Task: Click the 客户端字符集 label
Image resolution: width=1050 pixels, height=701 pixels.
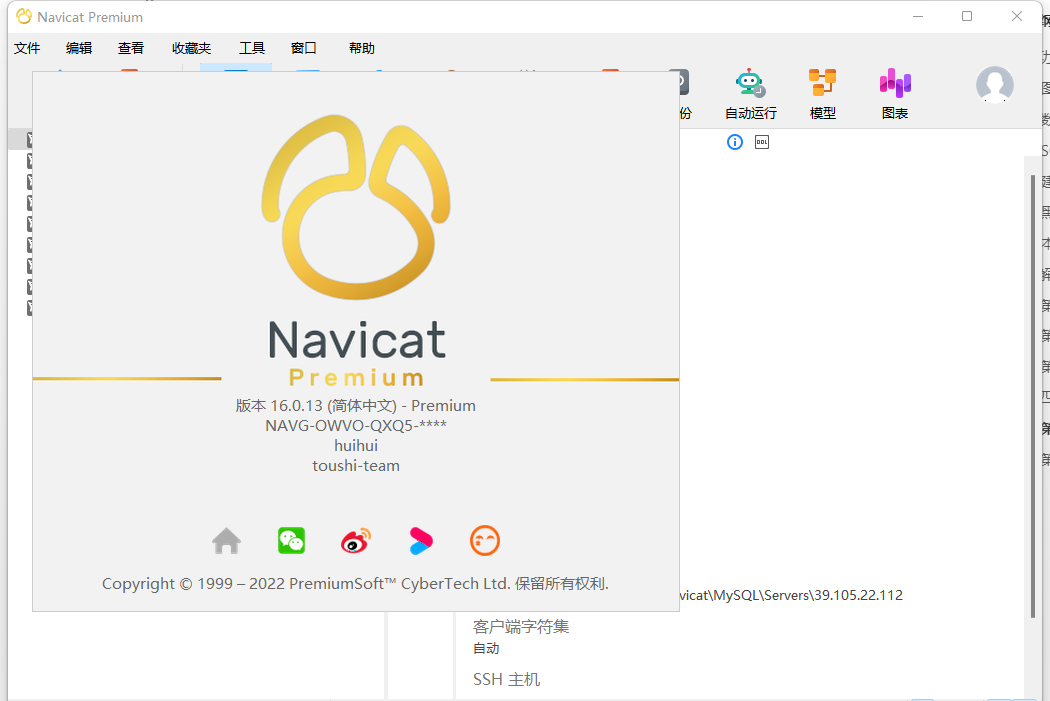Action: pos(521,627)
